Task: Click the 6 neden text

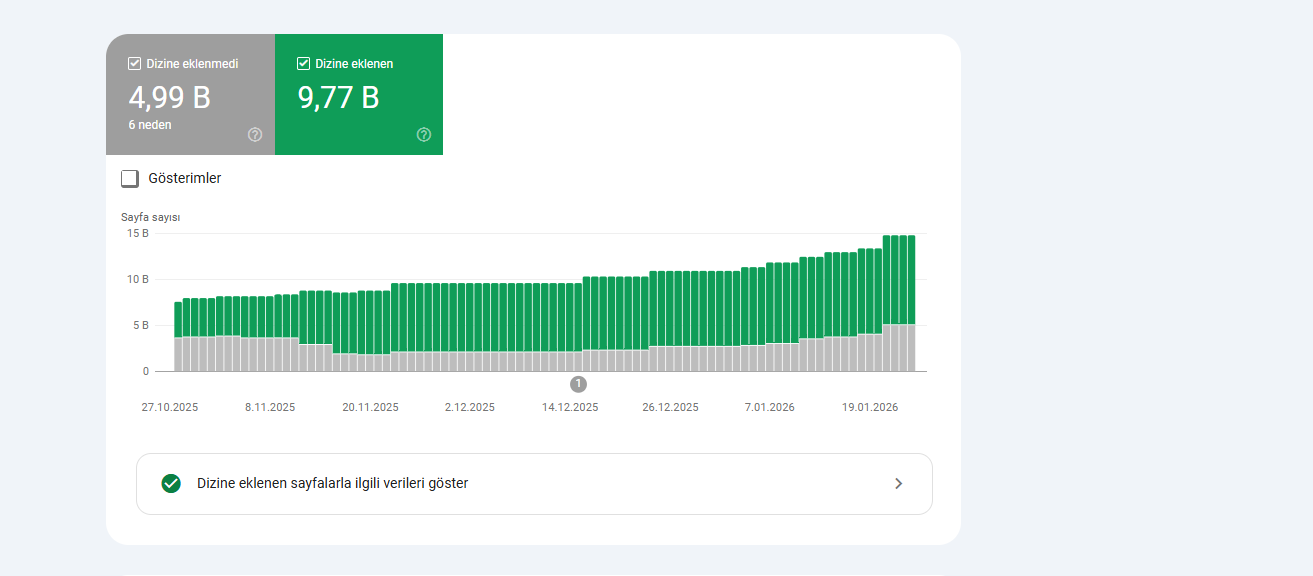Action: click(x=150, y=125)
